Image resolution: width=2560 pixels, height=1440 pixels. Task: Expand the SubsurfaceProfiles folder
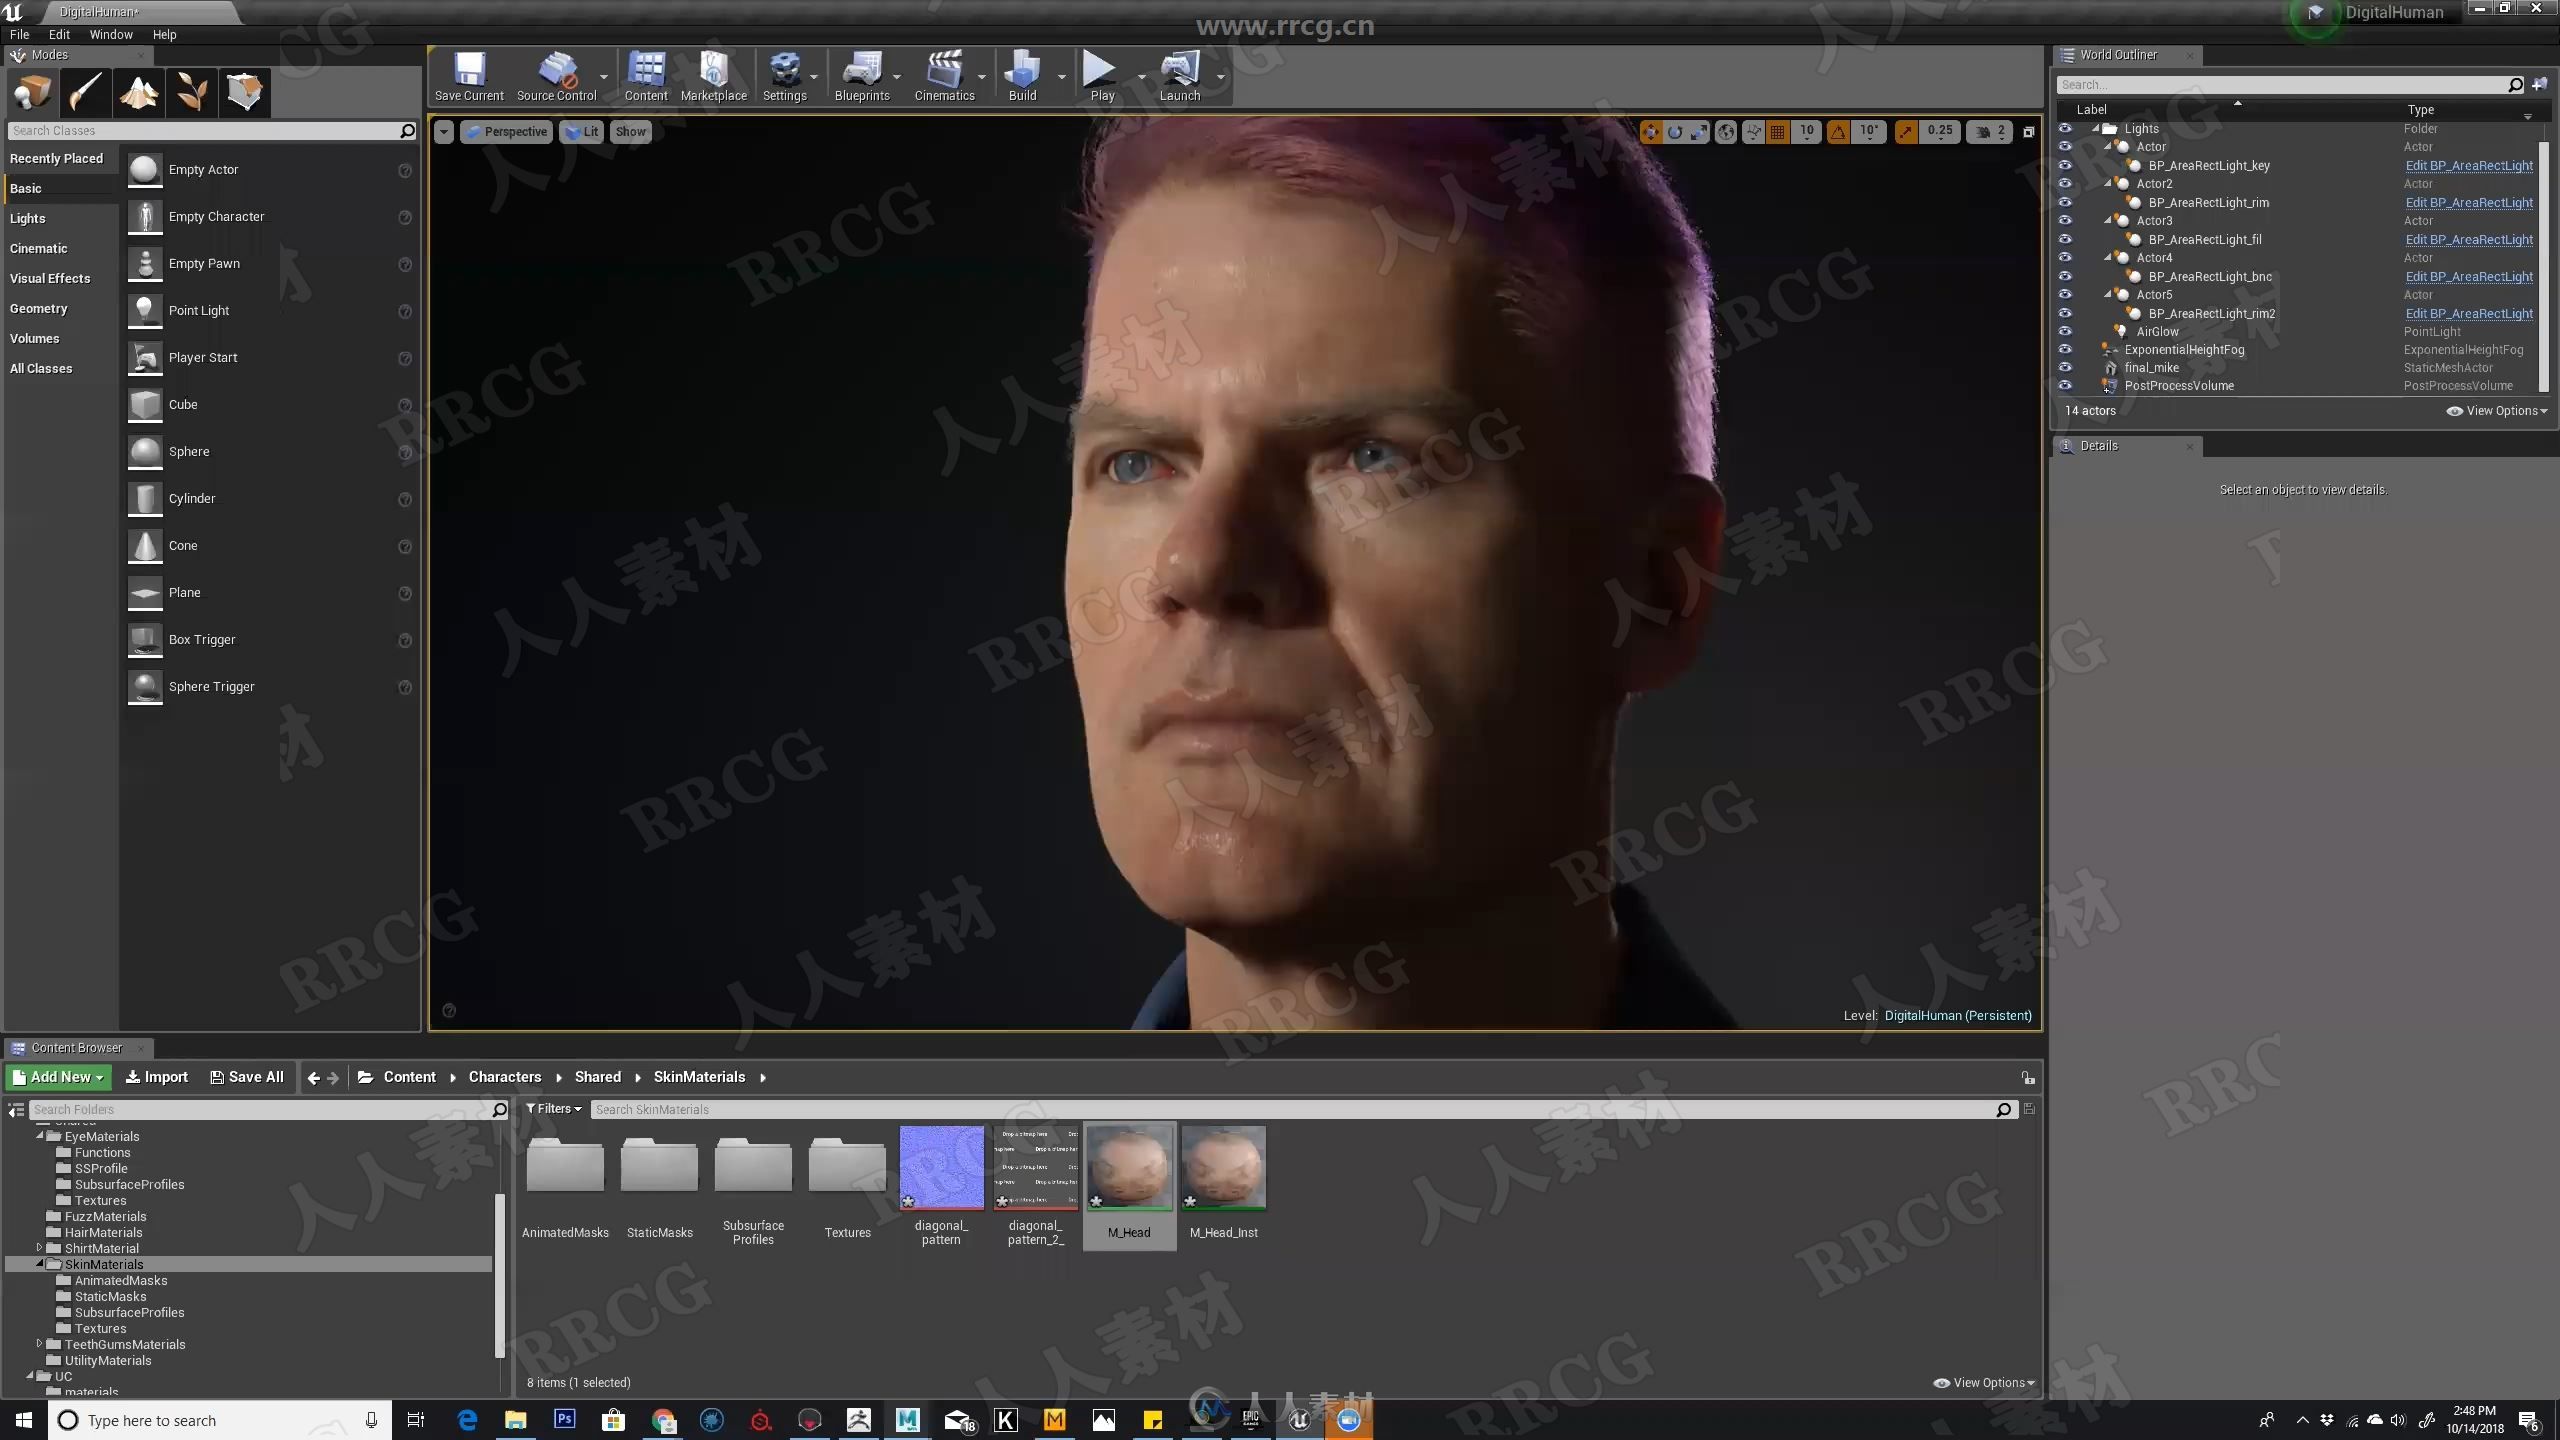click(x=128, y=1312)
